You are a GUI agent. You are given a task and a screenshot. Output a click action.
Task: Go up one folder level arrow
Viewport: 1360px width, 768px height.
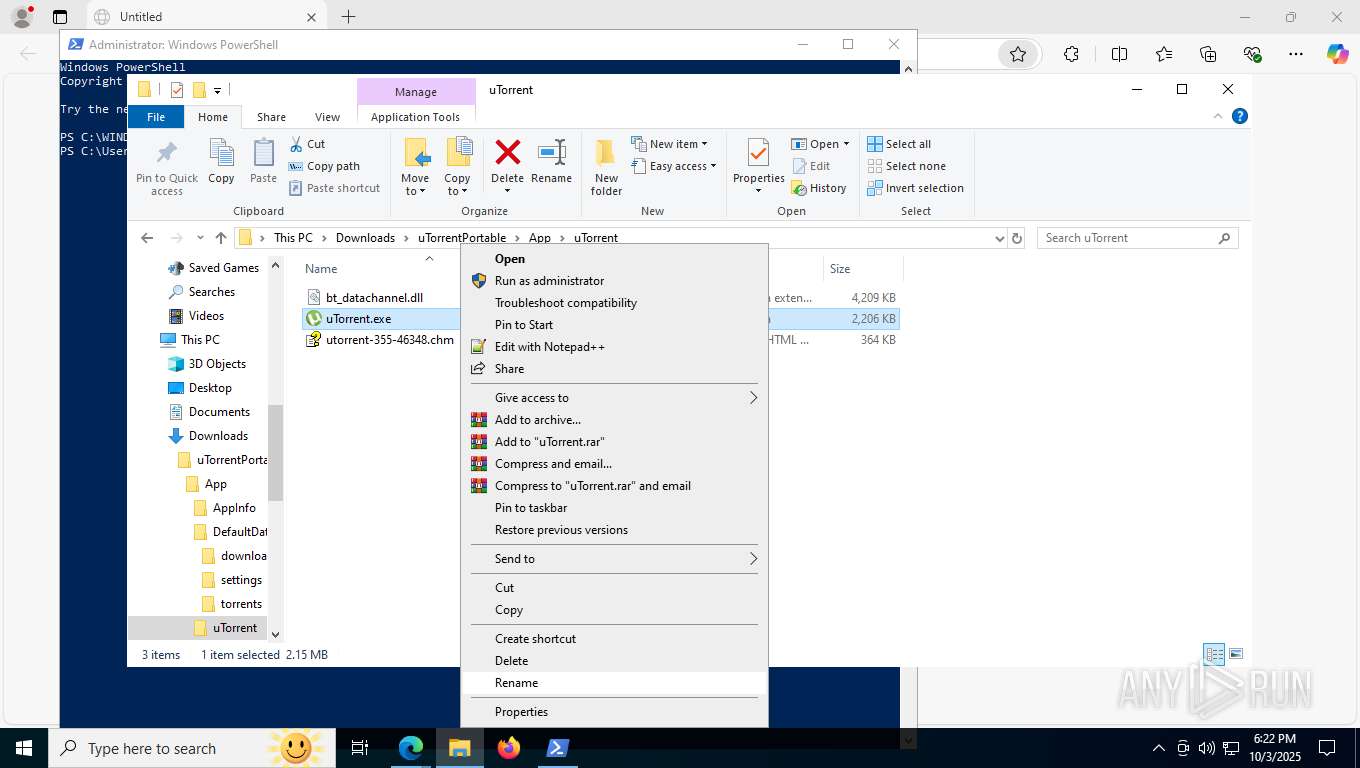tap(221, 238)
